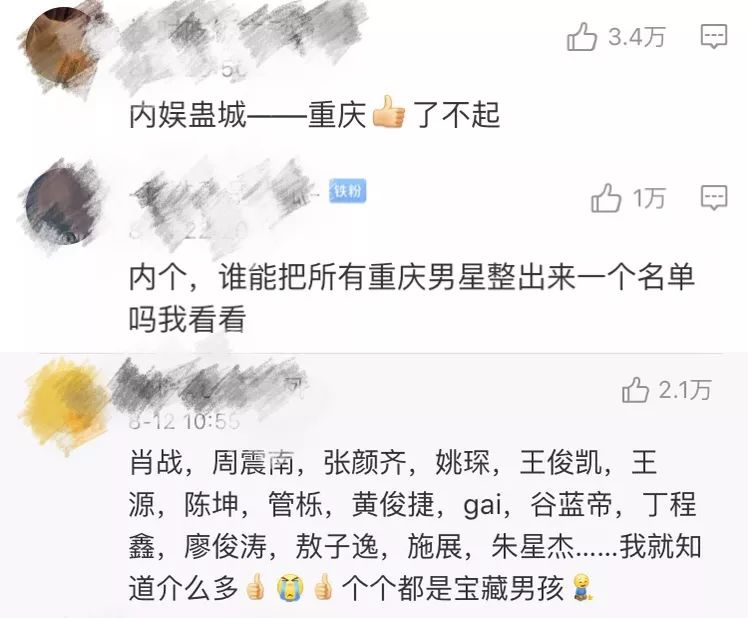The height and width of the screenshot is (618, 748).
Task: Like the comment with 3.4万 likes
Action: 582,36
